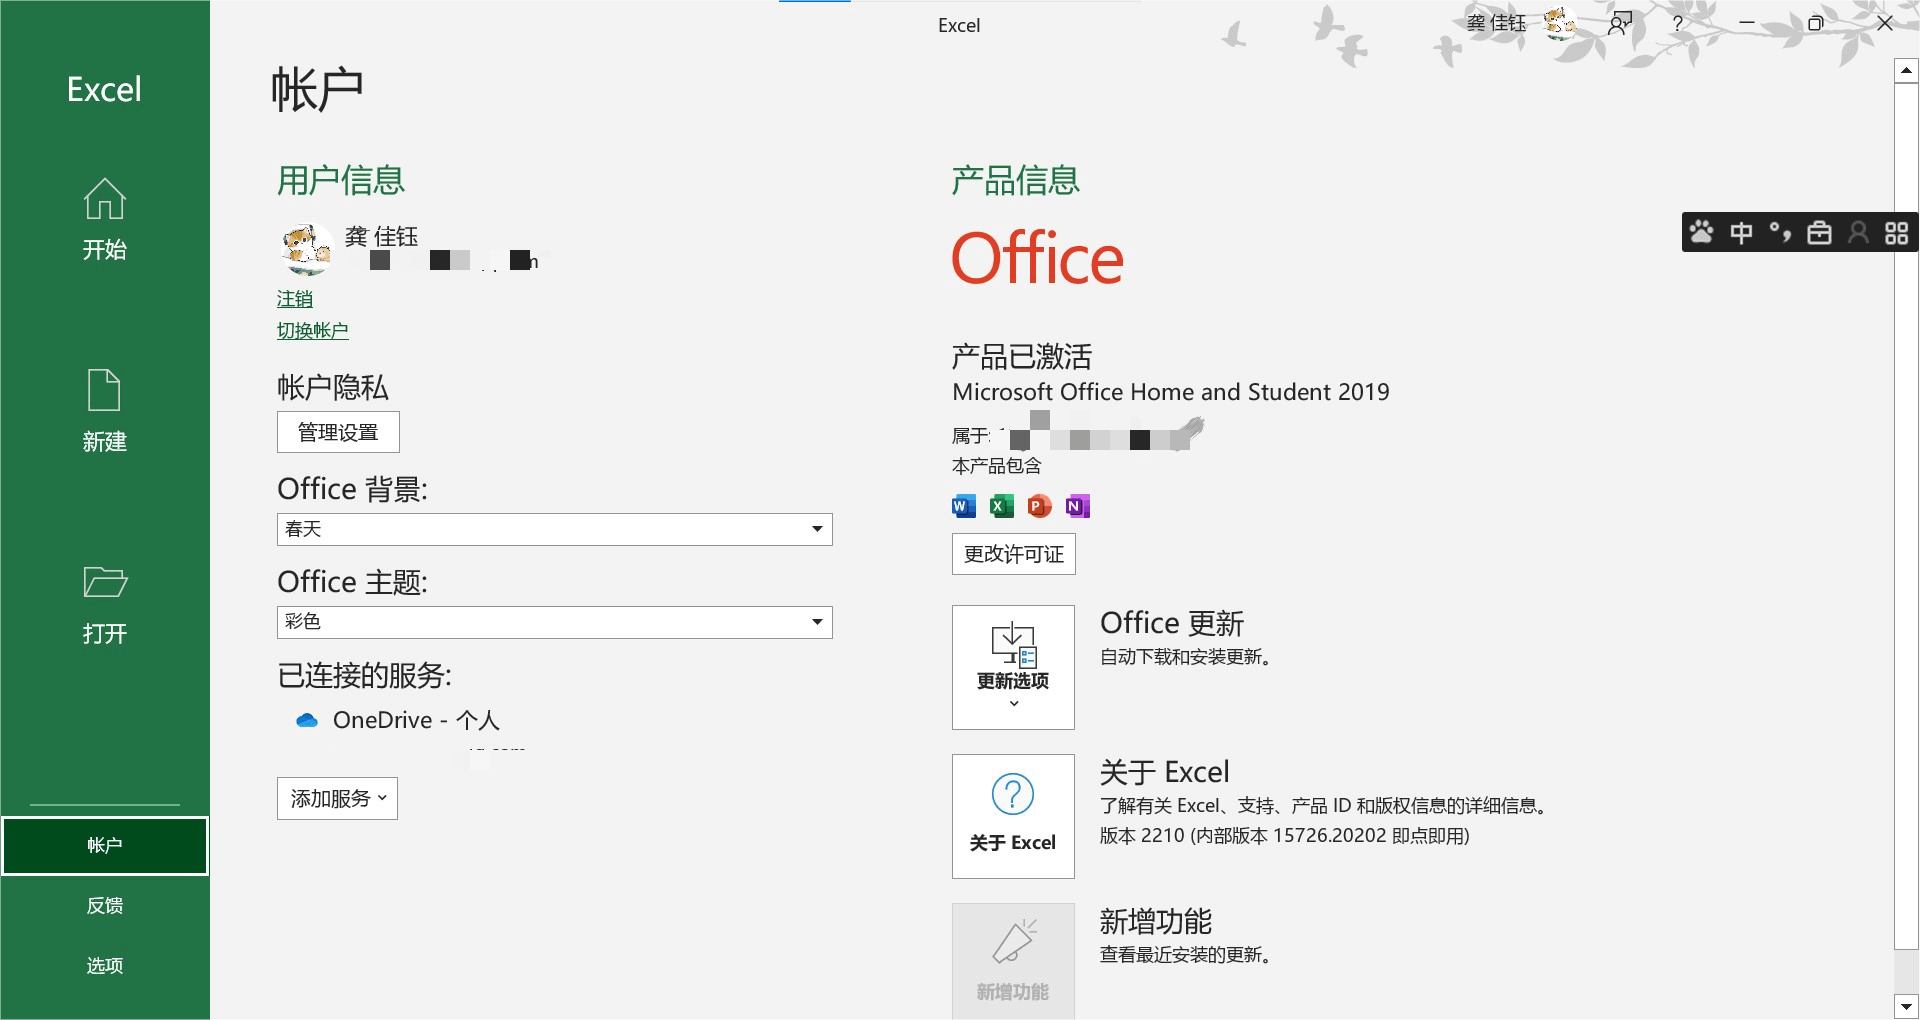The height and width of the screenshot is (1020, 1920).
Task: Click the OneDrive cloud icon
Action: pyautogui.click(x=307, y=720)
